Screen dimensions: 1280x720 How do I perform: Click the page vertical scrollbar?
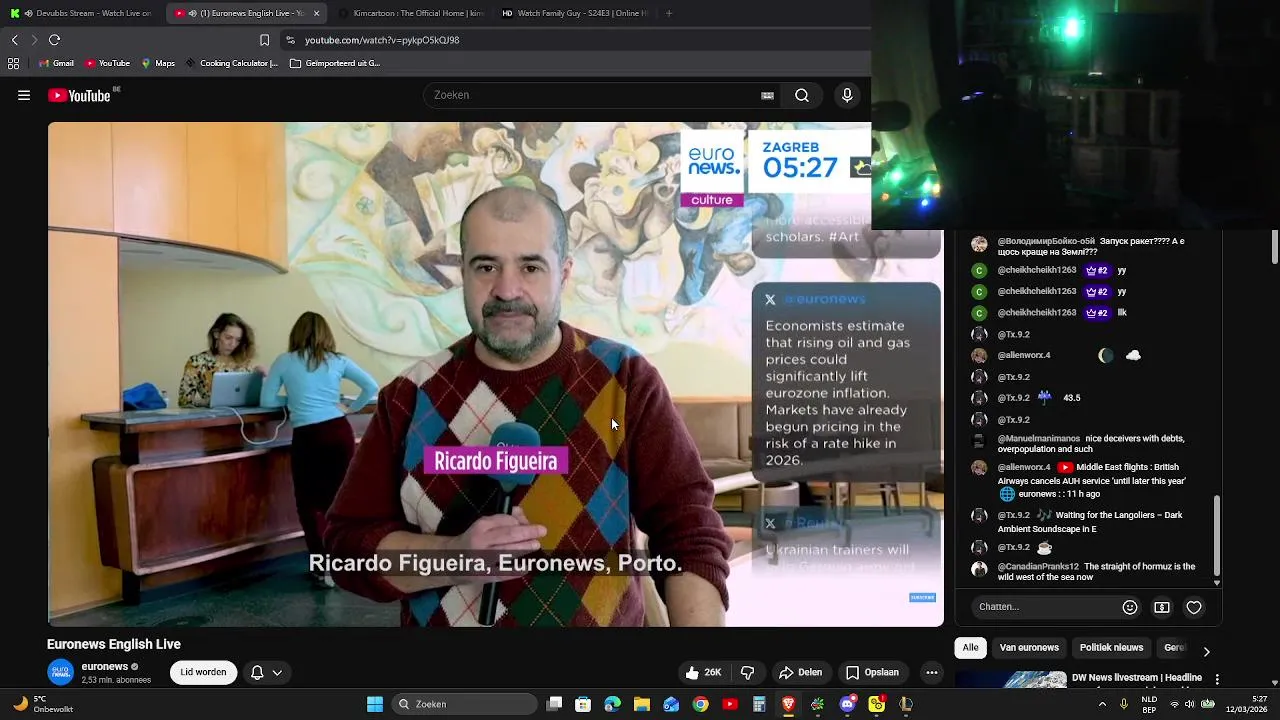(1275, 248)
